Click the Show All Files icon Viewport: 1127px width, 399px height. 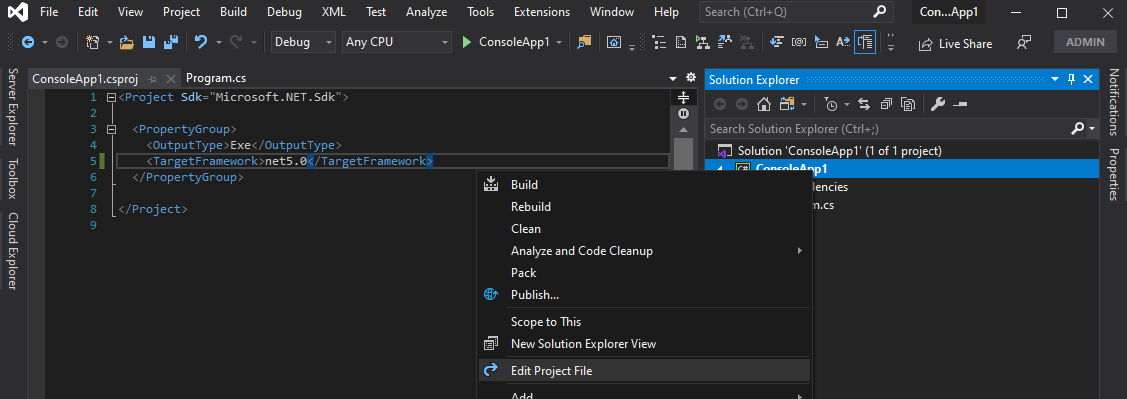[908, 105]
